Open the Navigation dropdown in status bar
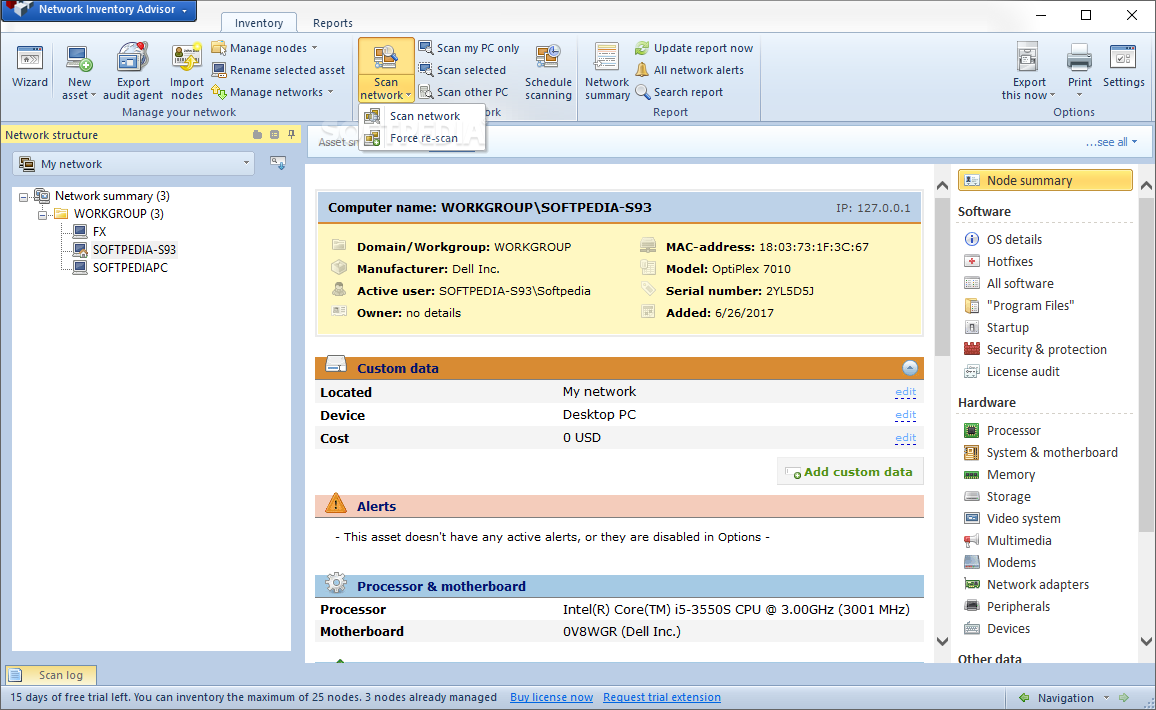Image resolution: width=1156 pixels, height=710 pixels. 1073,697
